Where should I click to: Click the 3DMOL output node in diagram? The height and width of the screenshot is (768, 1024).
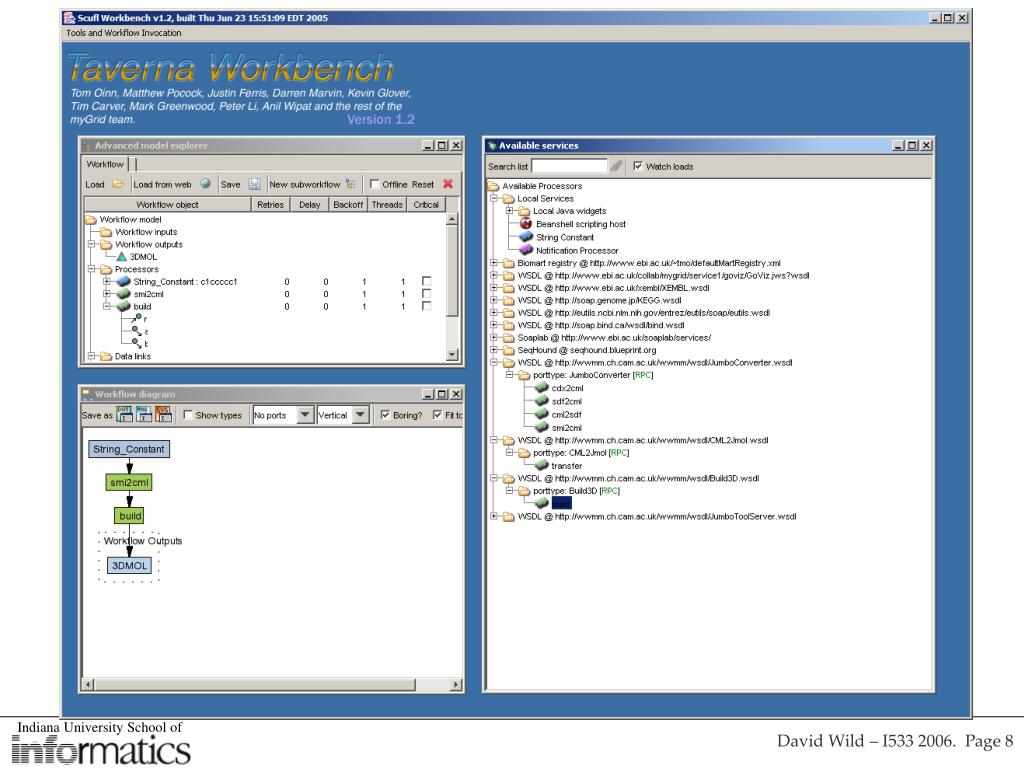(129, 566)
